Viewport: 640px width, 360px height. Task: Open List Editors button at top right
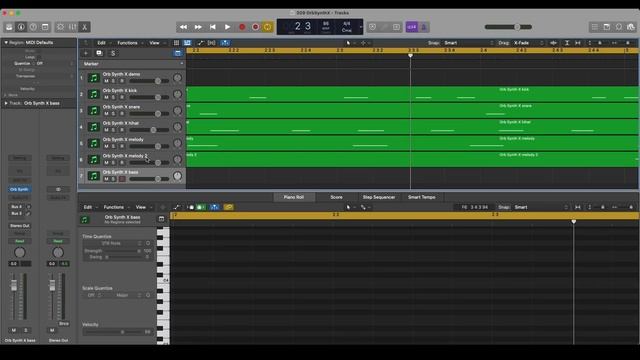coord(595,27)
